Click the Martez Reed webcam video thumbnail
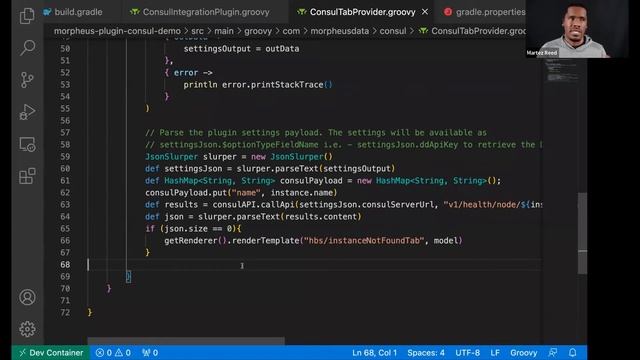Screen dimensions: 640x360 pos(577,29)
